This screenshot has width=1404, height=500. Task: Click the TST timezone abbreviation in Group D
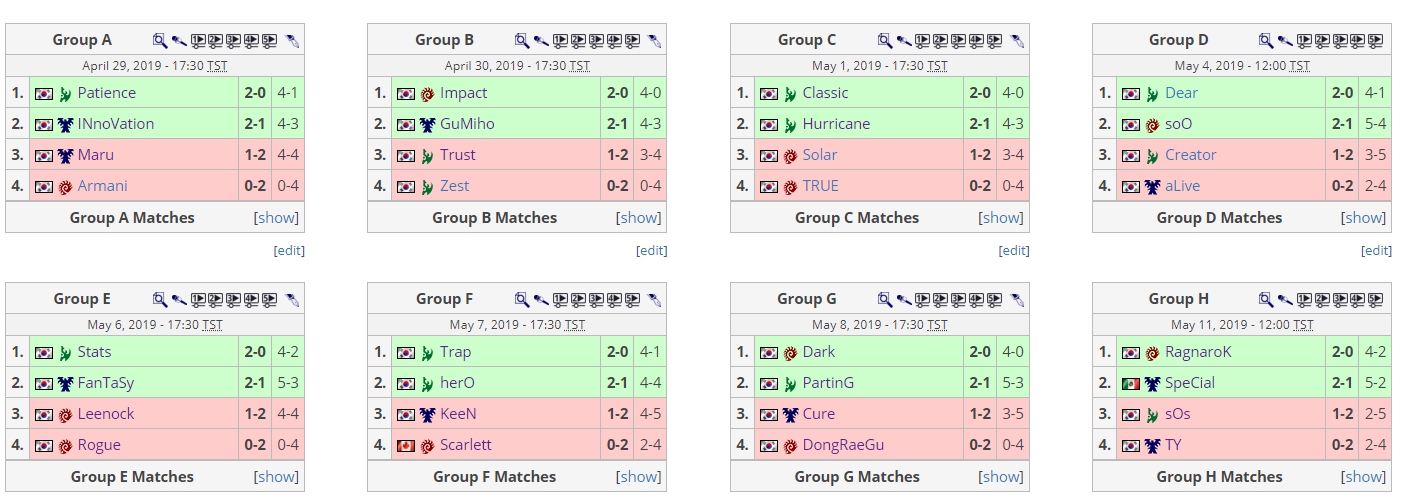point(1299,66)
